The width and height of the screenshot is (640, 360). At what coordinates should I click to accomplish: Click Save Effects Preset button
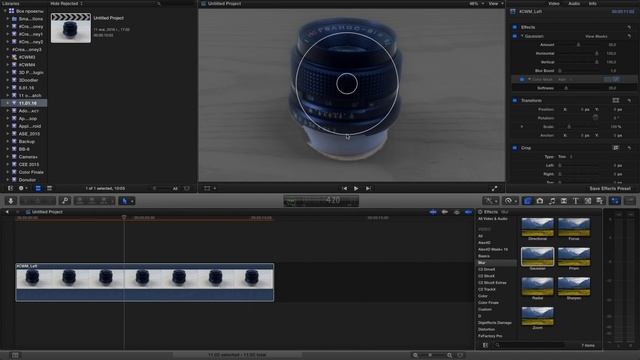pos(610,189)
